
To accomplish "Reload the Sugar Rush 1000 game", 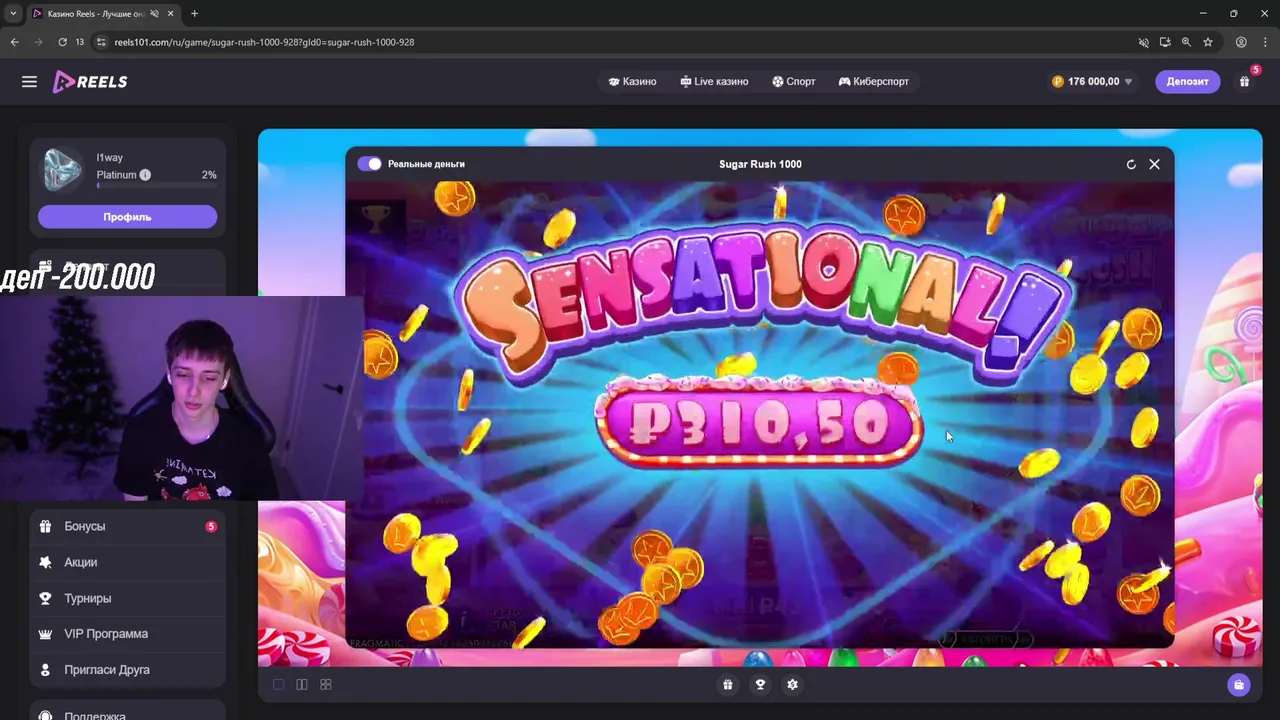I will tap(1131, 164).
